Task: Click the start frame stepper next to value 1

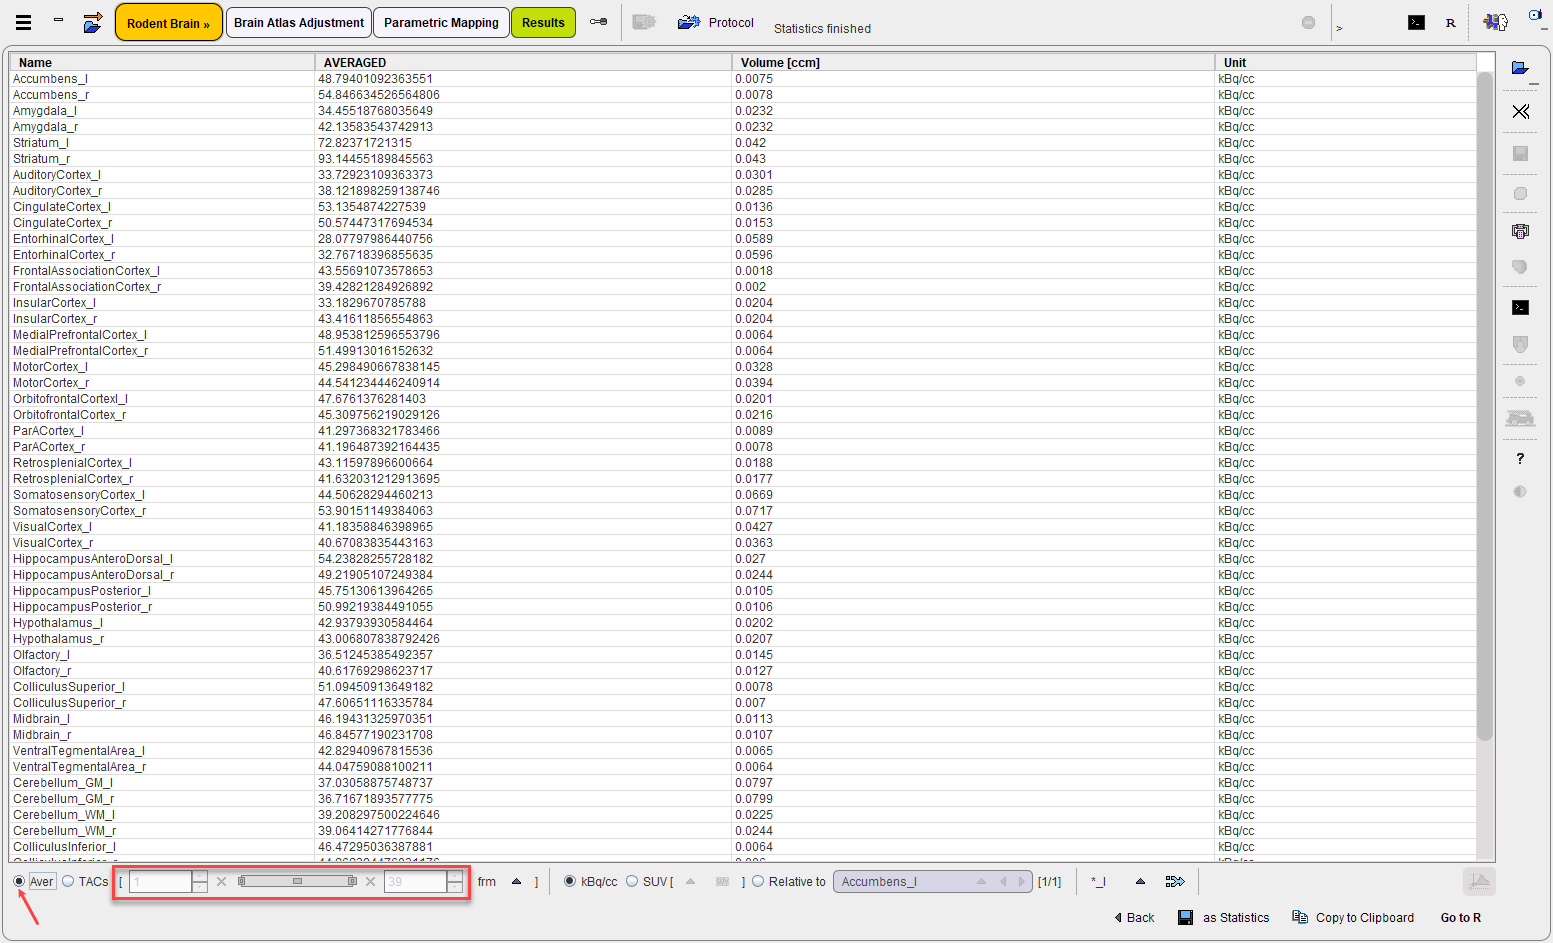Action: click(x=200, y=881)
